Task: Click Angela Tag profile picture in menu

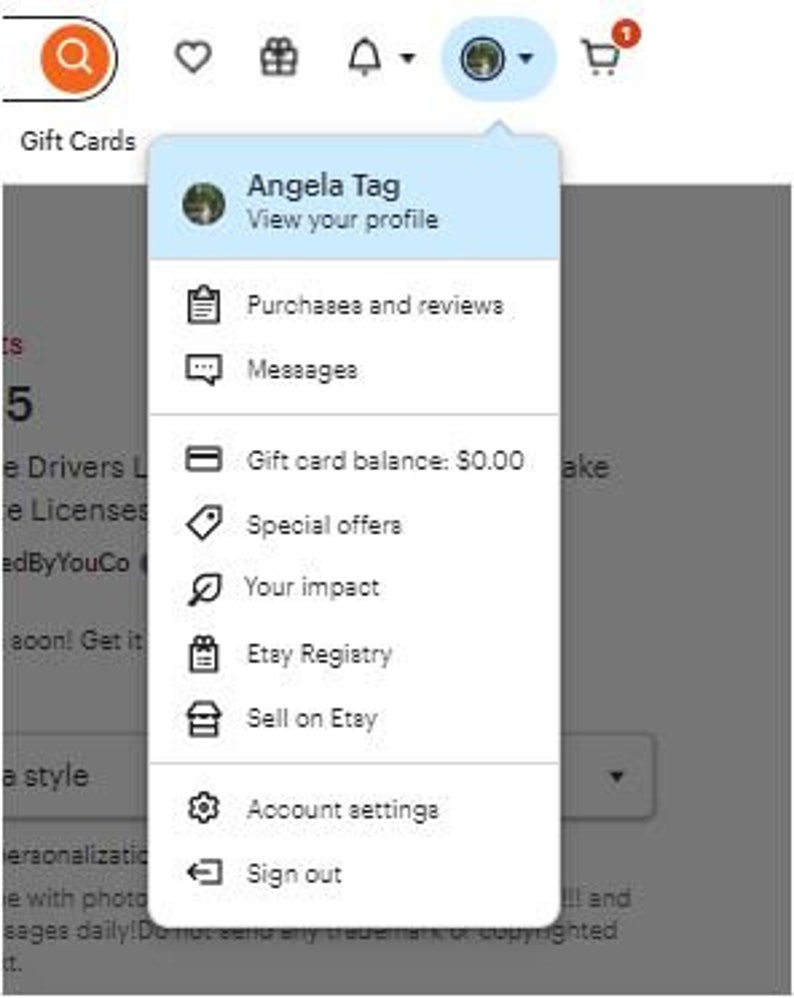Action: click(x=204, y=204)
